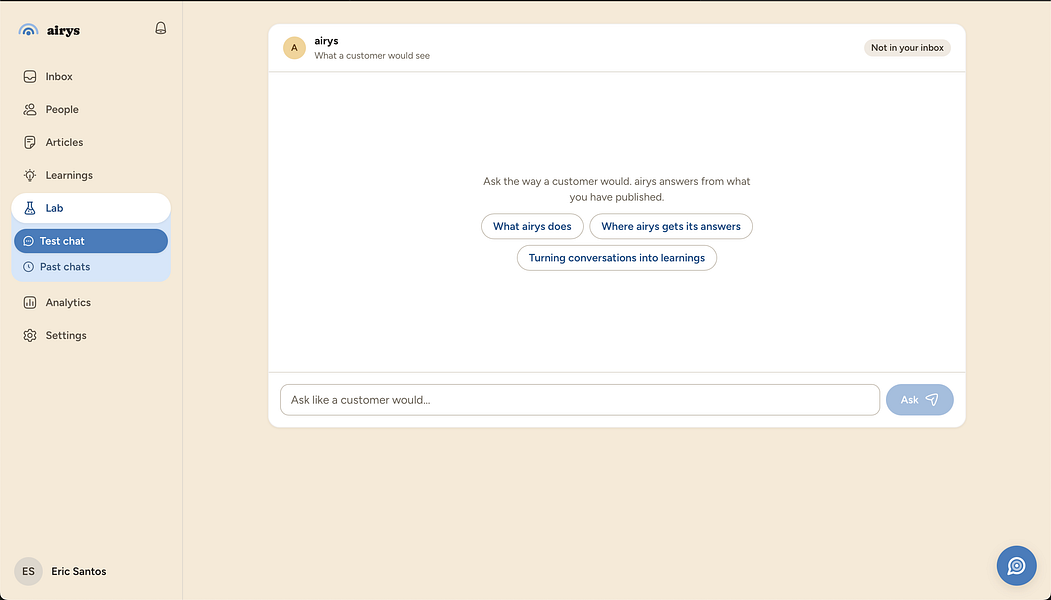1051x600 pixels.
Task: Open notifications bell icon
Action: [x=160, y=28]
